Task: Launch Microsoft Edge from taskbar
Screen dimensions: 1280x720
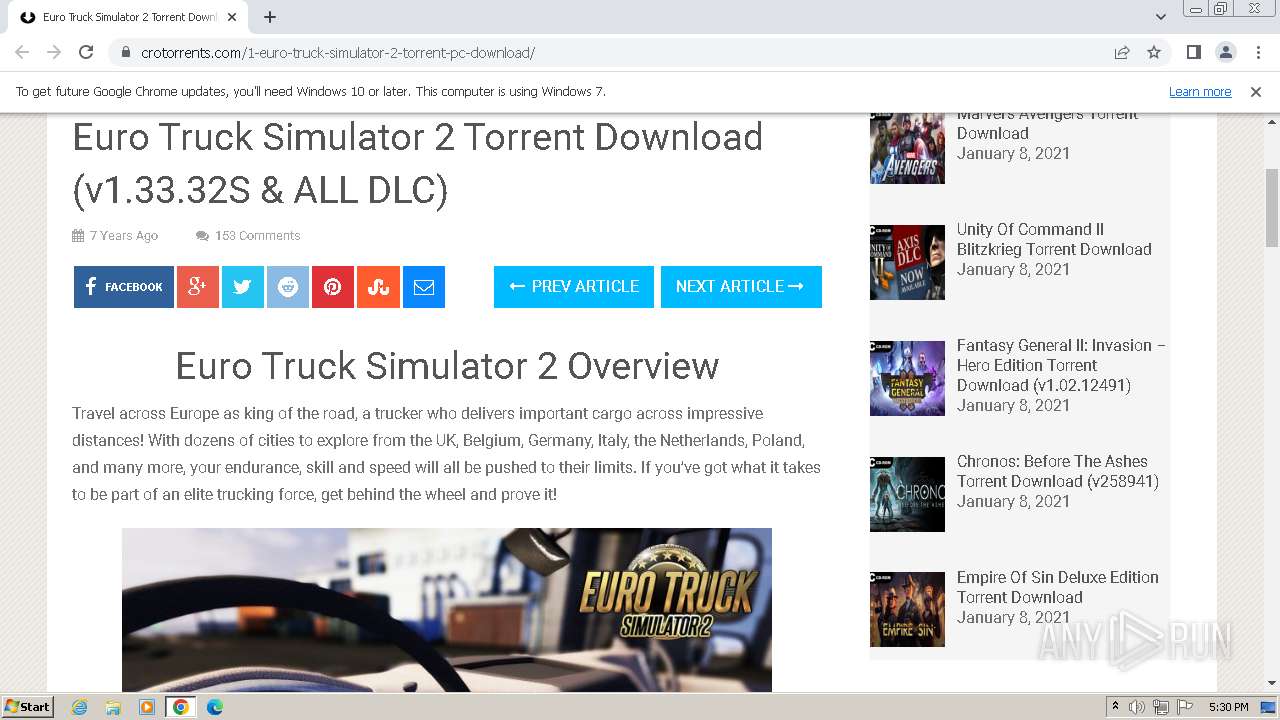Action: [x=215, y=707]
